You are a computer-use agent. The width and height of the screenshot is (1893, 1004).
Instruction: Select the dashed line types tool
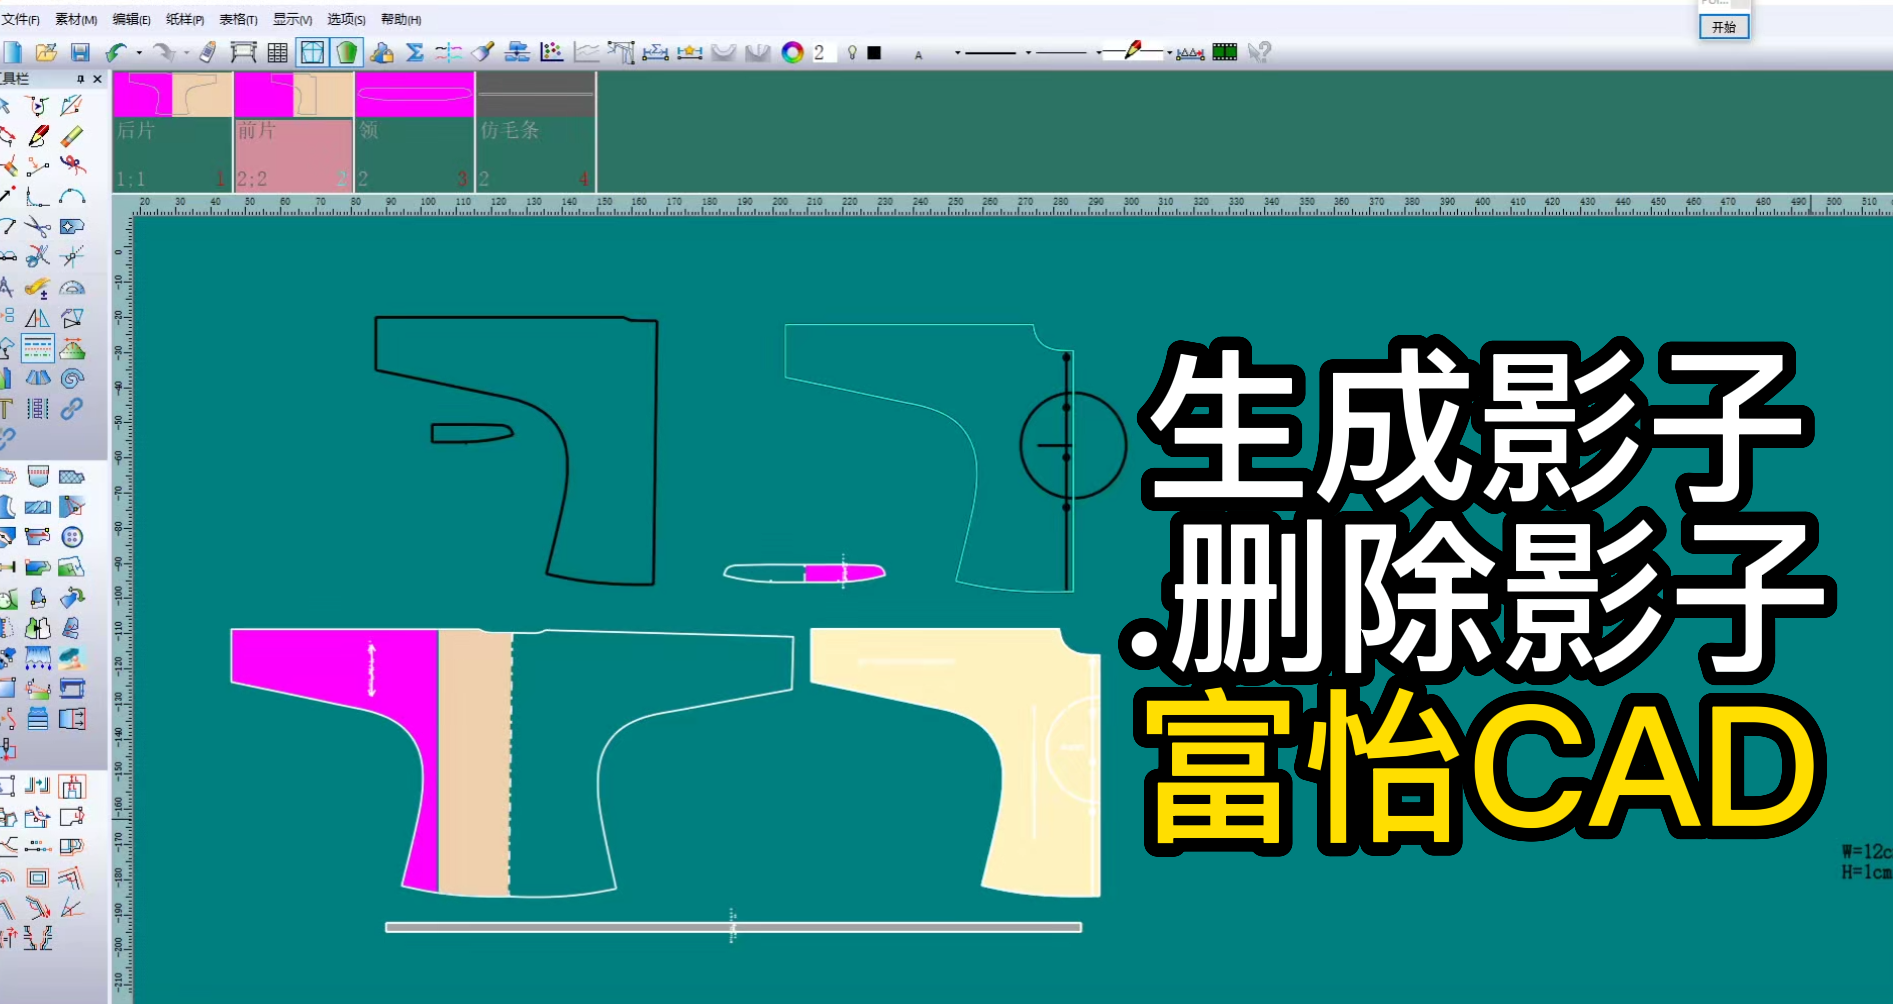(38, 348)
